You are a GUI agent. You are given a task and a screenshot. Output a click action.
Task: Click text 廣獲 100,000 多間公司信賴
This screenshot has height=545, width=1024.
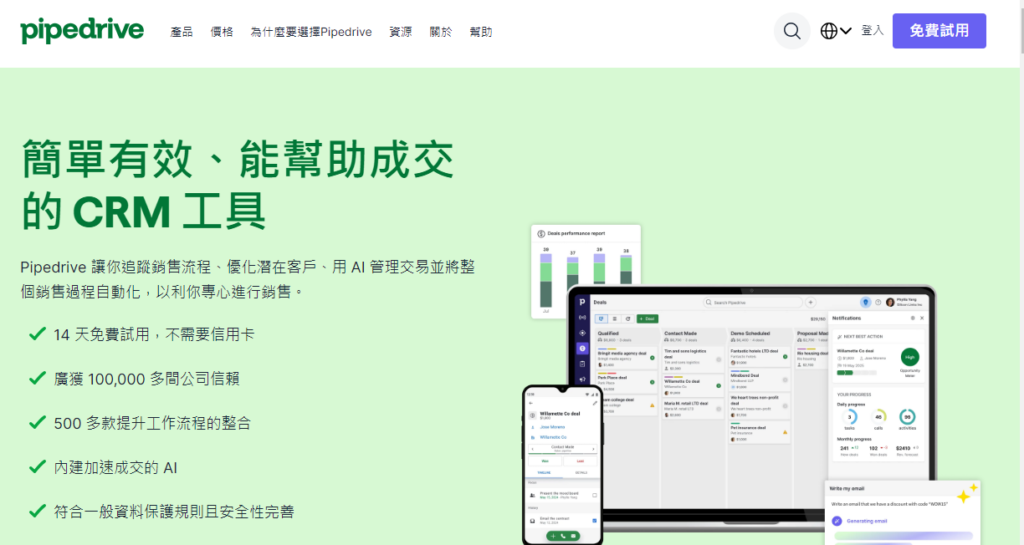[x=146, y=379]
